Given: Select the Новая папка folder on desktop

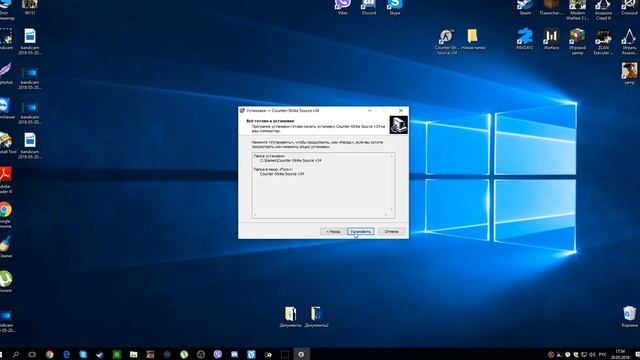Looking at the screenshot, I should (x=473, y=39).
